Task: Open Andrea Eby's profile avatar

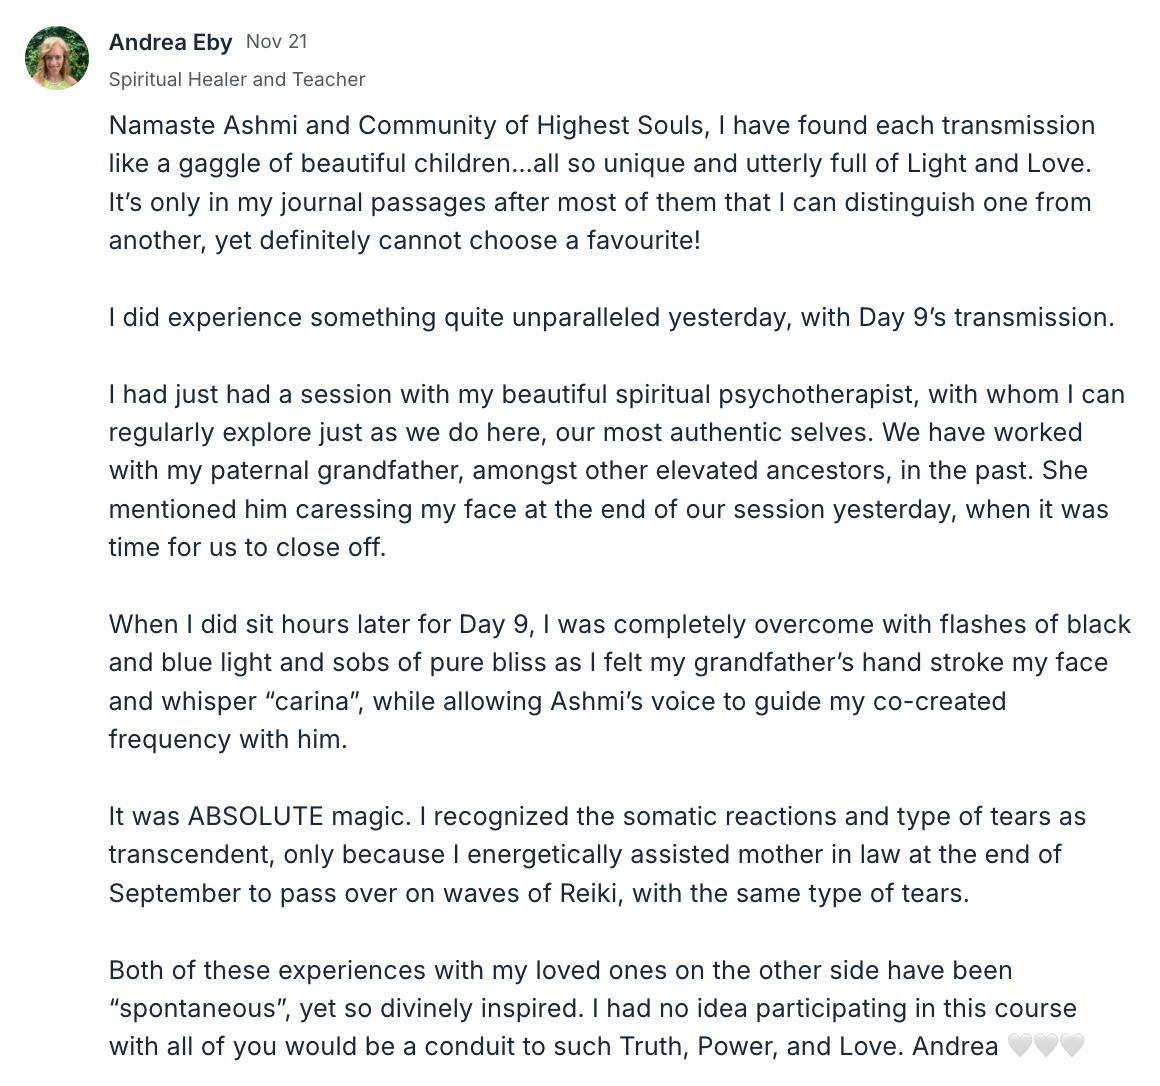Action: coord(57,58)
